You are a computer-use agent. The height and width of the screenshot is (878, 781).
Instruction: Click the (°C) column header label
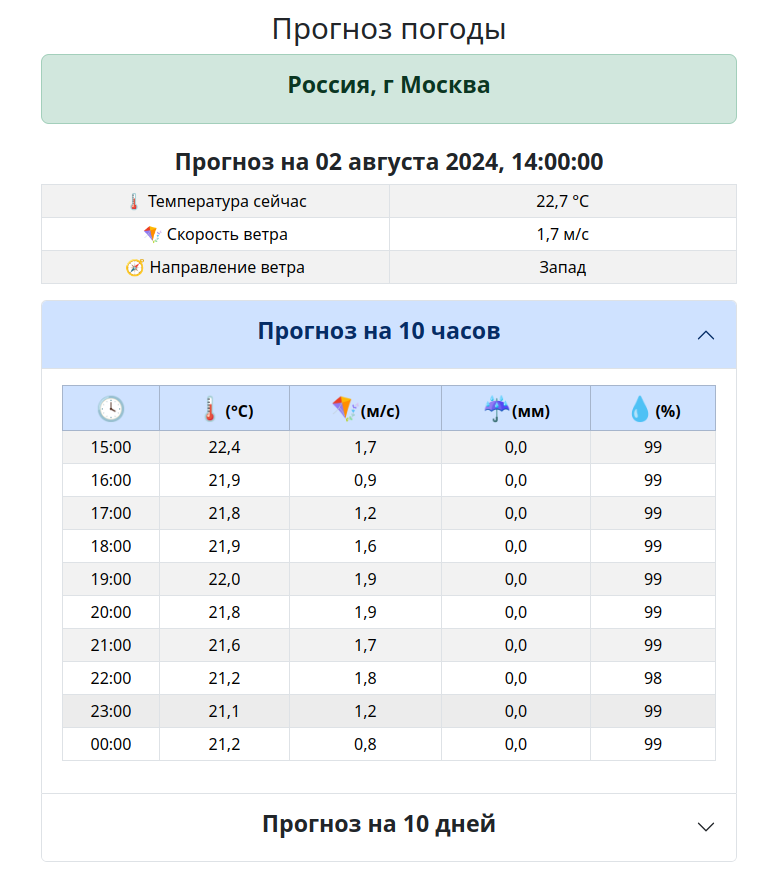239,412
